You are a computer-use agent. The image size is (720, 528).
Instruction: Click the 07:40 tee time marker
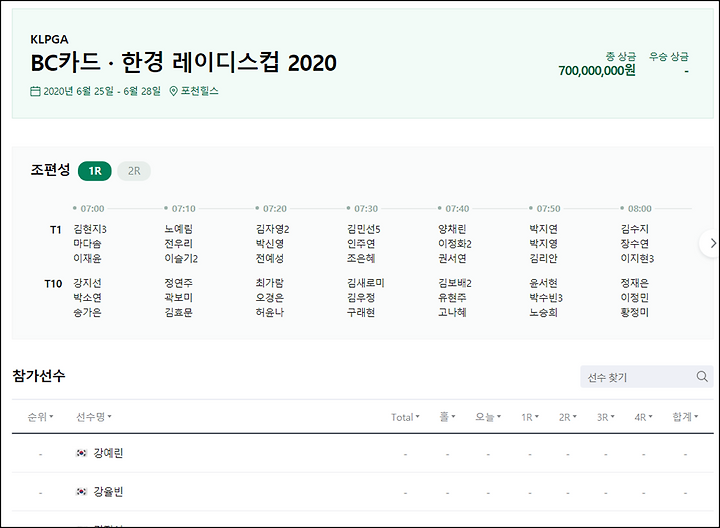(453, 208)
